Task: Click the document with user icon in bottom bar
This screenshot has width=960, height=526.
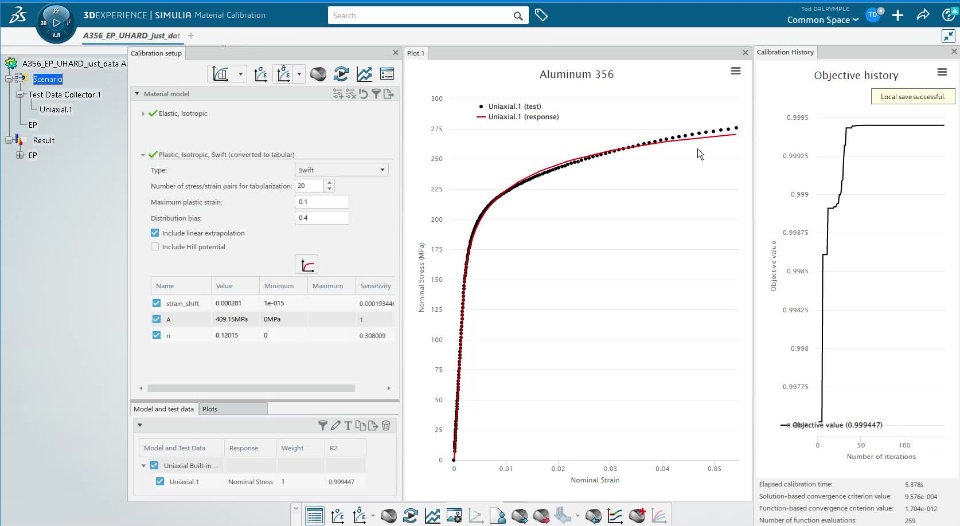Action: pyautogui.click(x=498, y=516)
